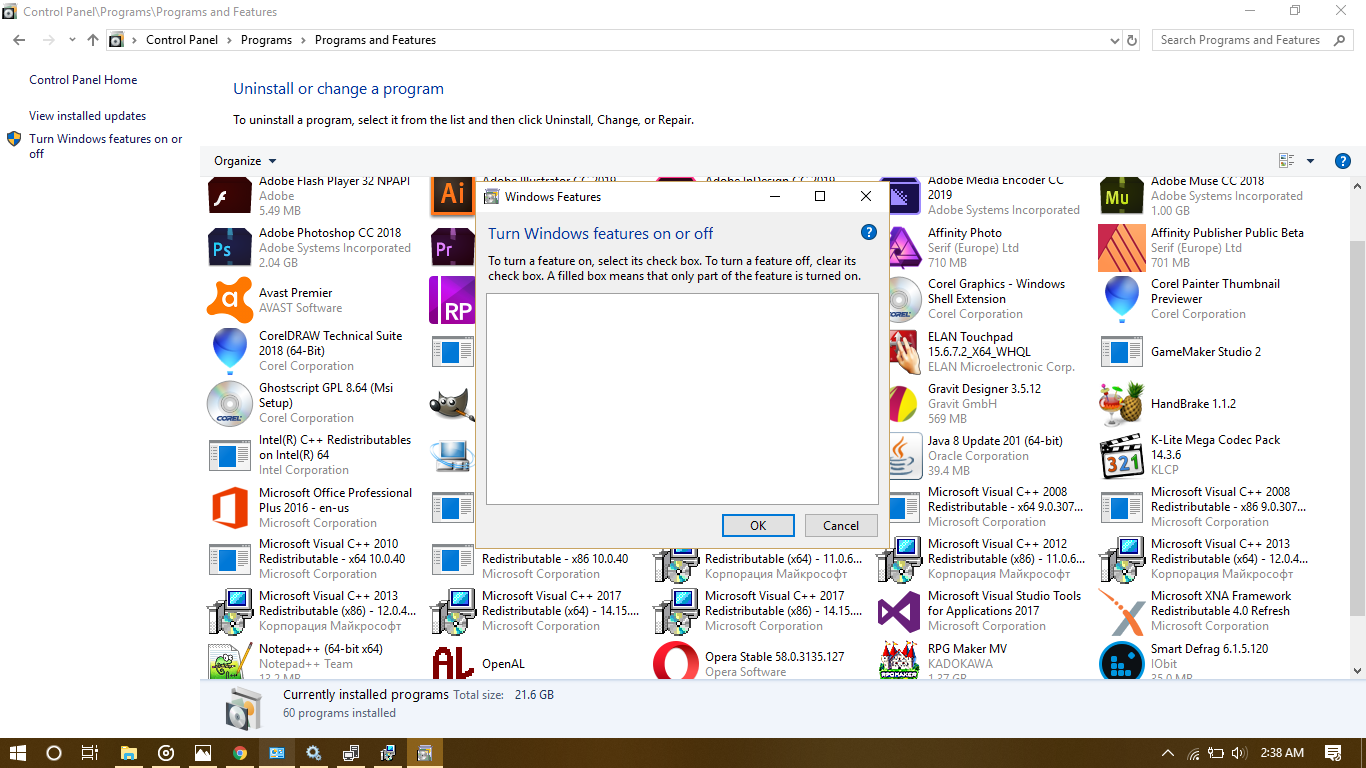Open Control Panel Home link

83,80
